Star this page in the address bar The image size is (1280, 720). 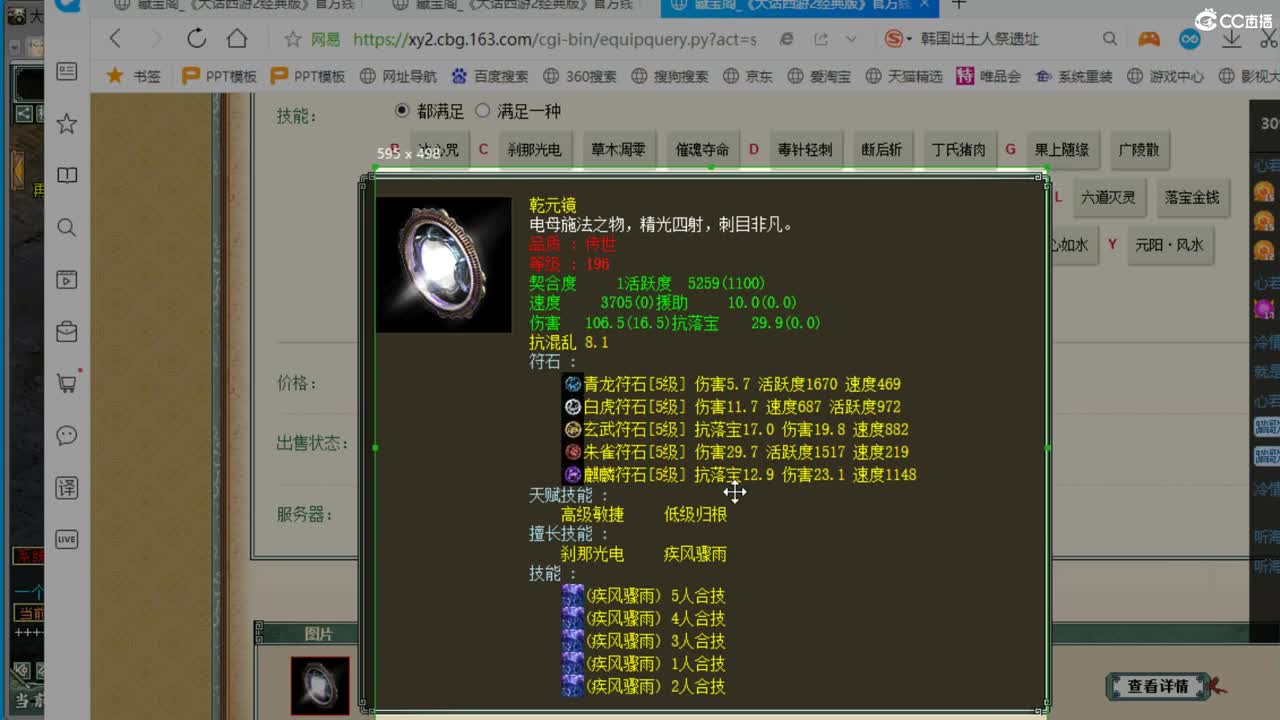292,39
